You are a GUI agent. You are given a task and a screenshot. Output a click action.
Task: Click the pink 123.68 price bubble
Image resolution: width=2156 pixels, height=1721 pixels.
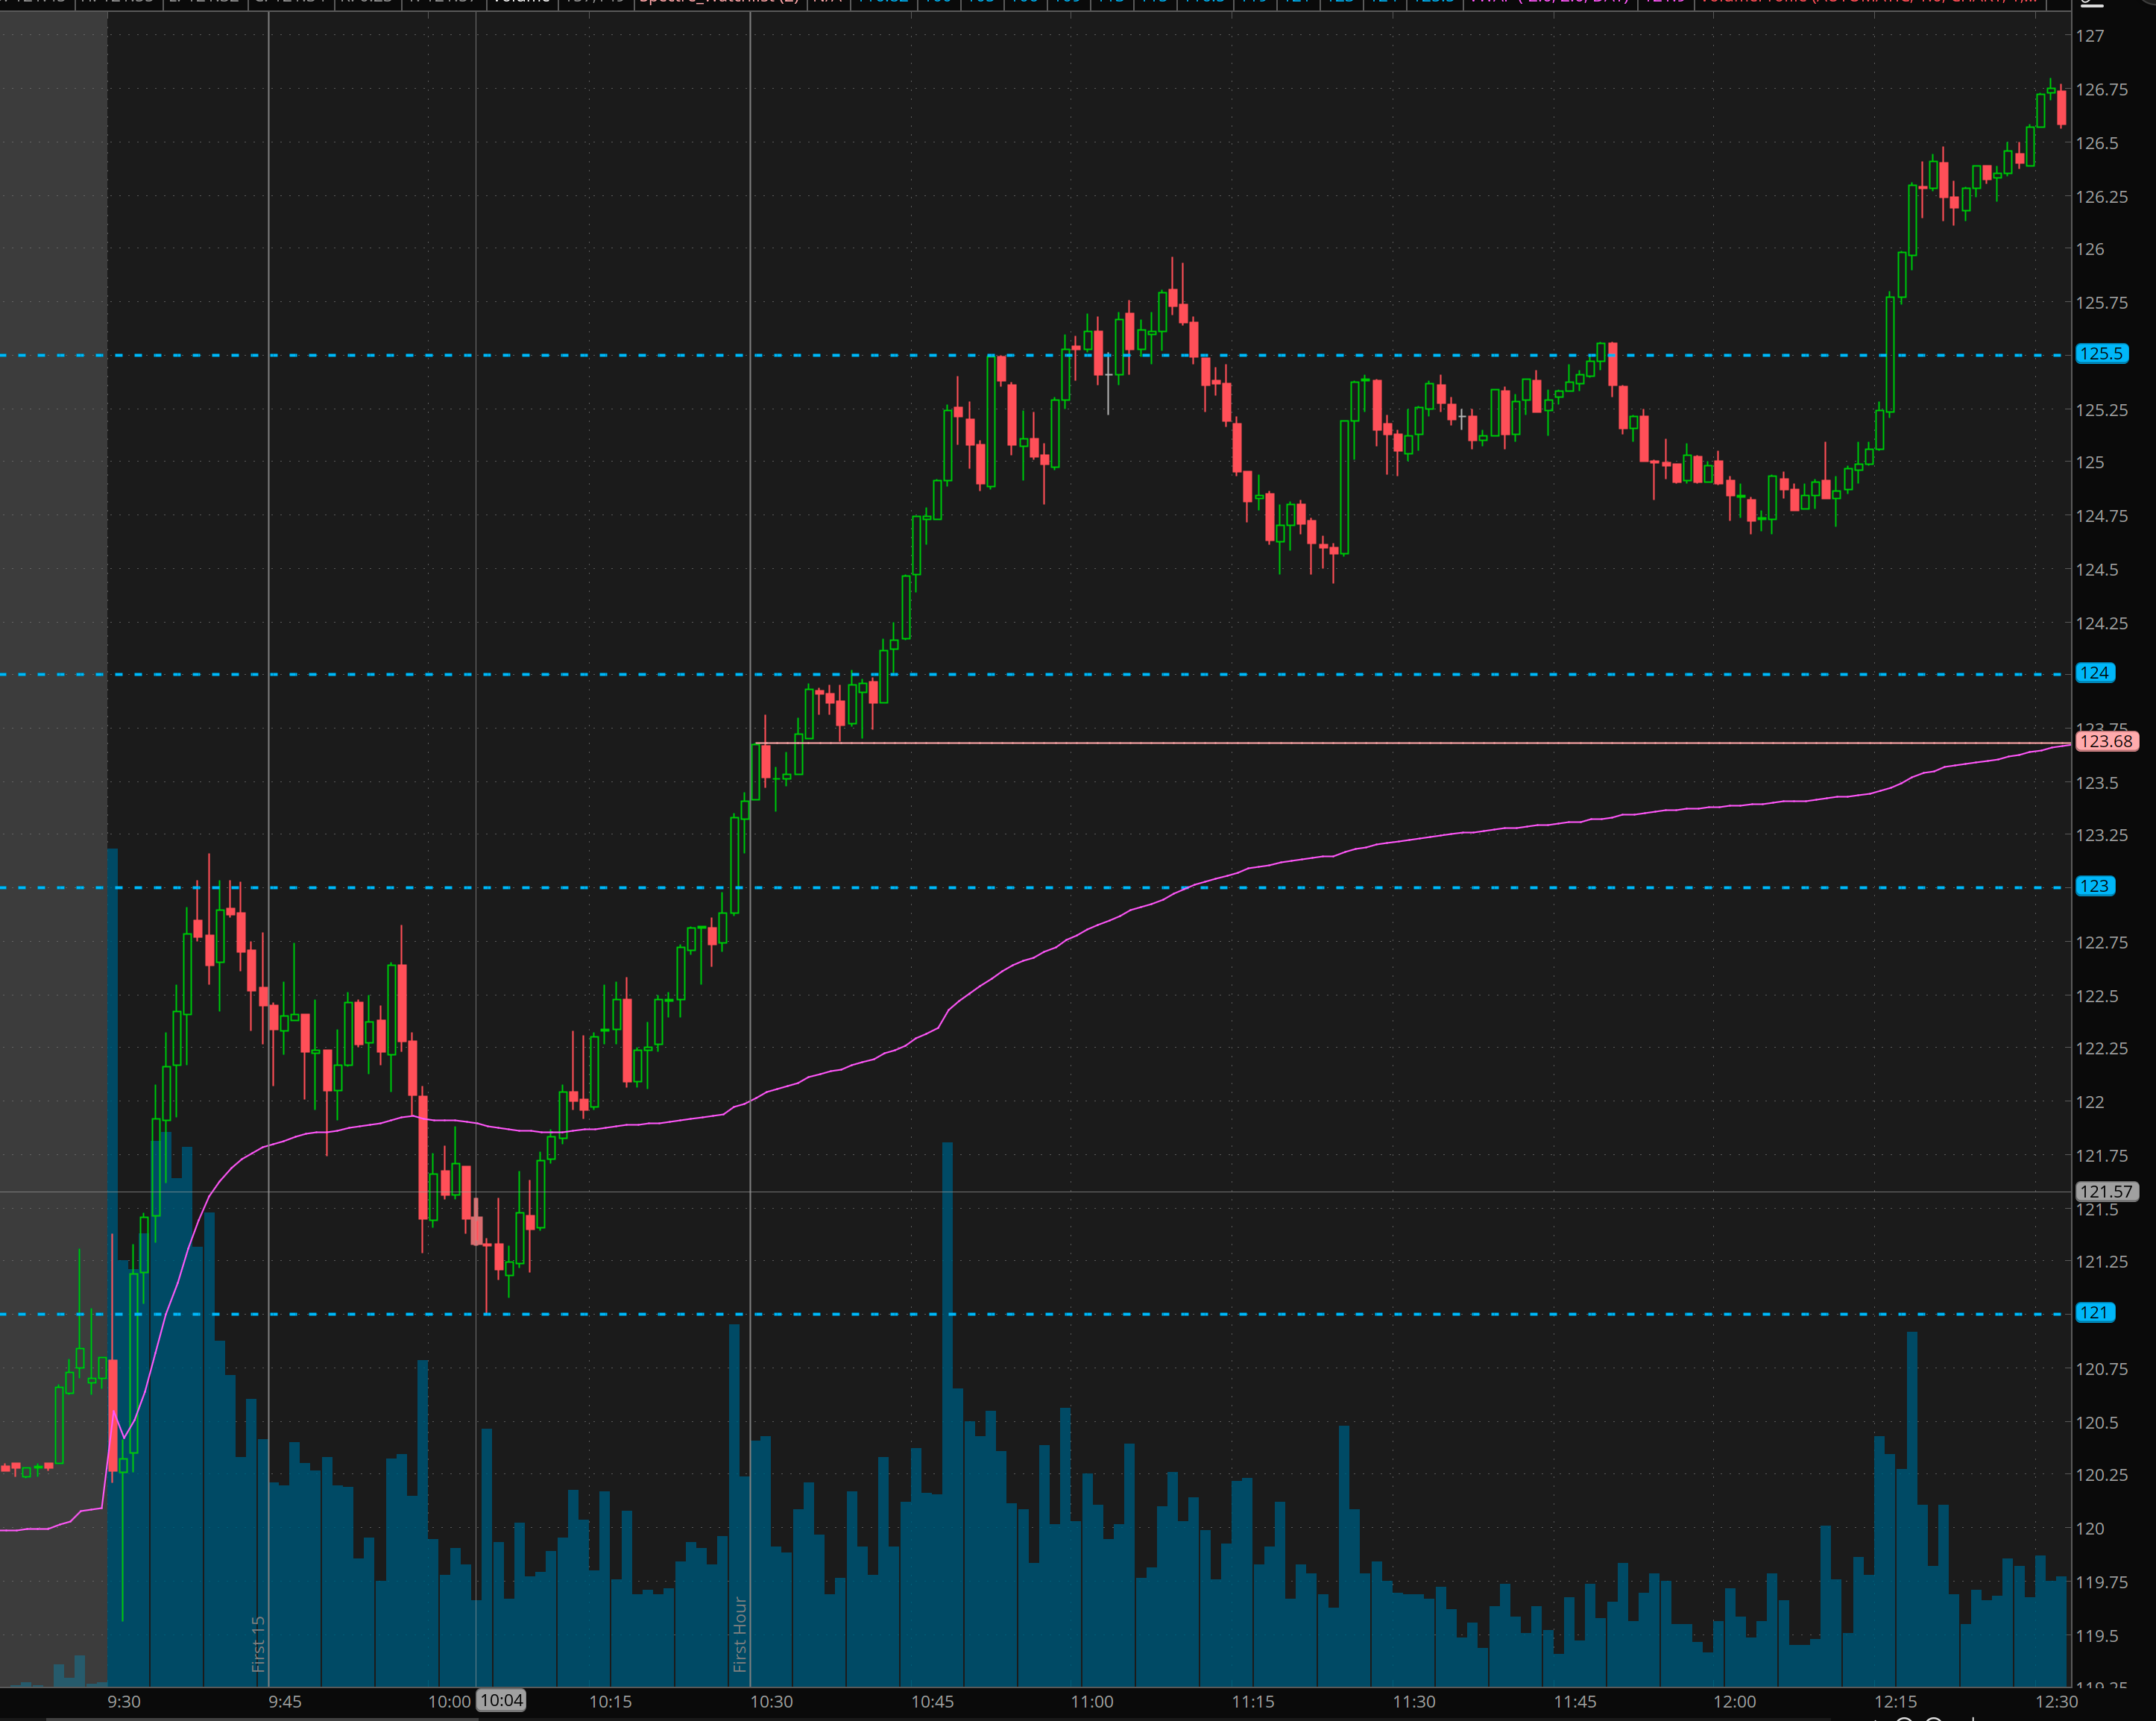pos(2106,741)
